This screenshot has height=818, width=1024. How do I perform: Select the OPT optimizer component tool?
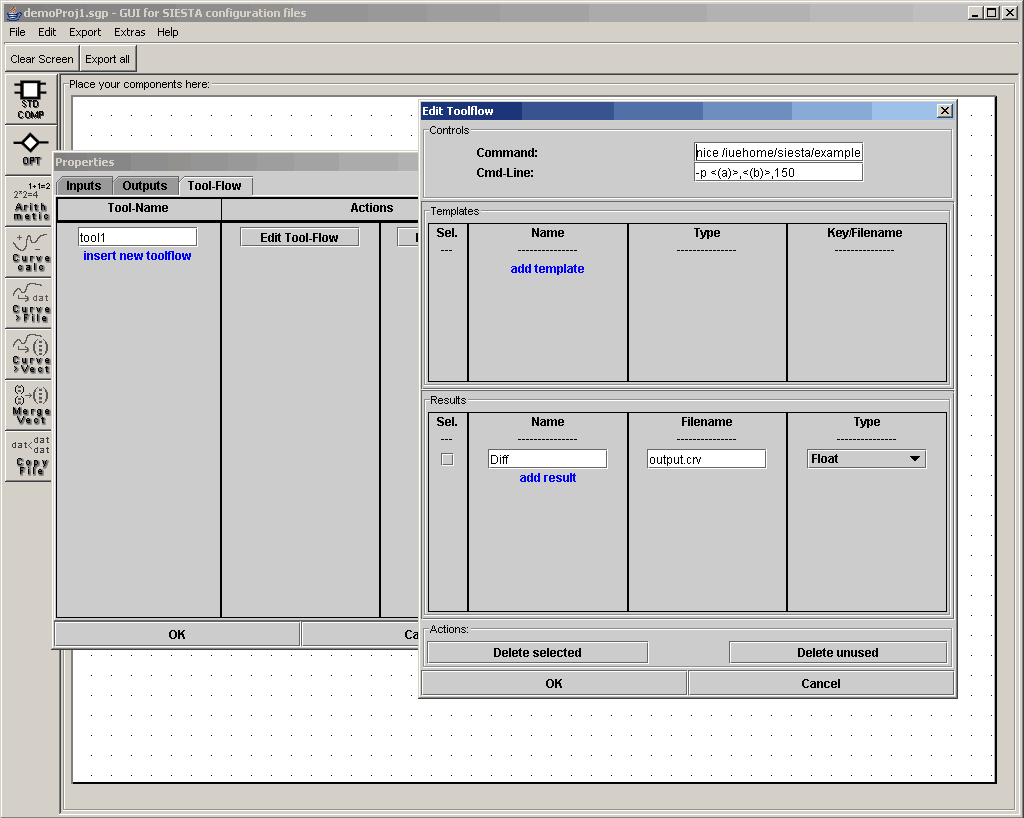coord(31,149)
